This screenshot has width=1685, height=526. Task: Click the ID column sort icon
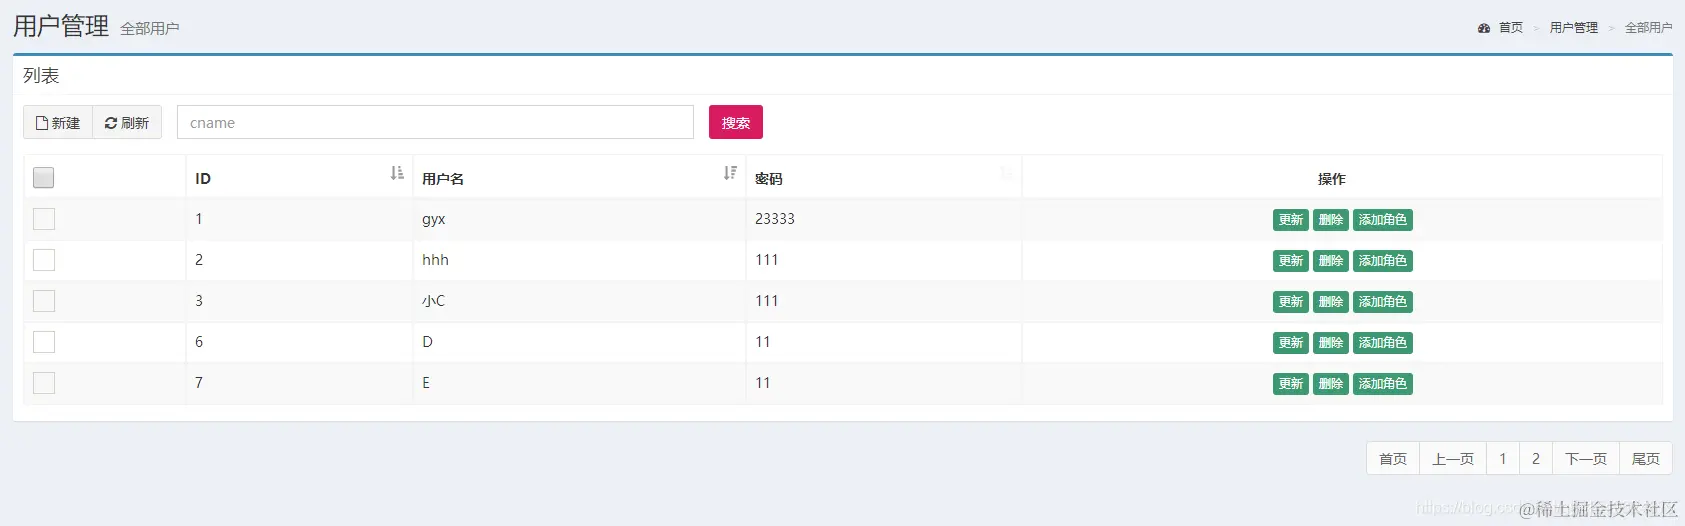397,173
